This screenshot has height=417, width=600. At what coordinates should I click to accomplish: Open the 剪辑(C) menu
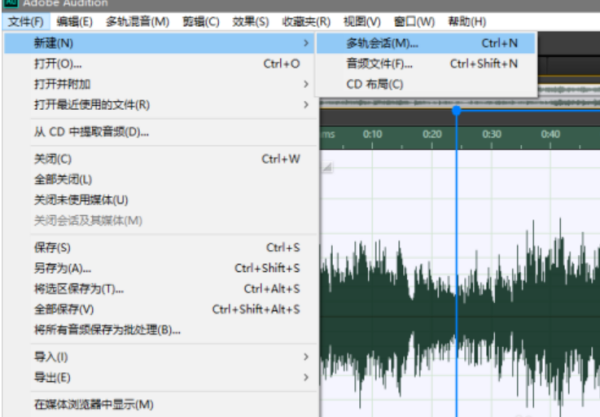coord(201,21)
